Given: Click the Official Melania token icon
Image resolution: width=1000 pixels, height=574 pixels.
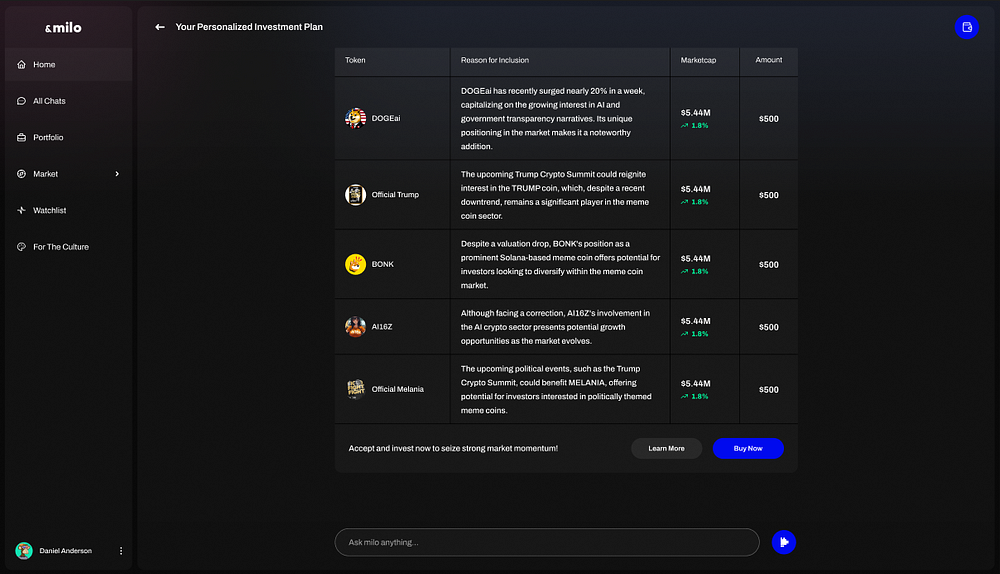Looking at the screenshot, I should (x=355, y=389).
